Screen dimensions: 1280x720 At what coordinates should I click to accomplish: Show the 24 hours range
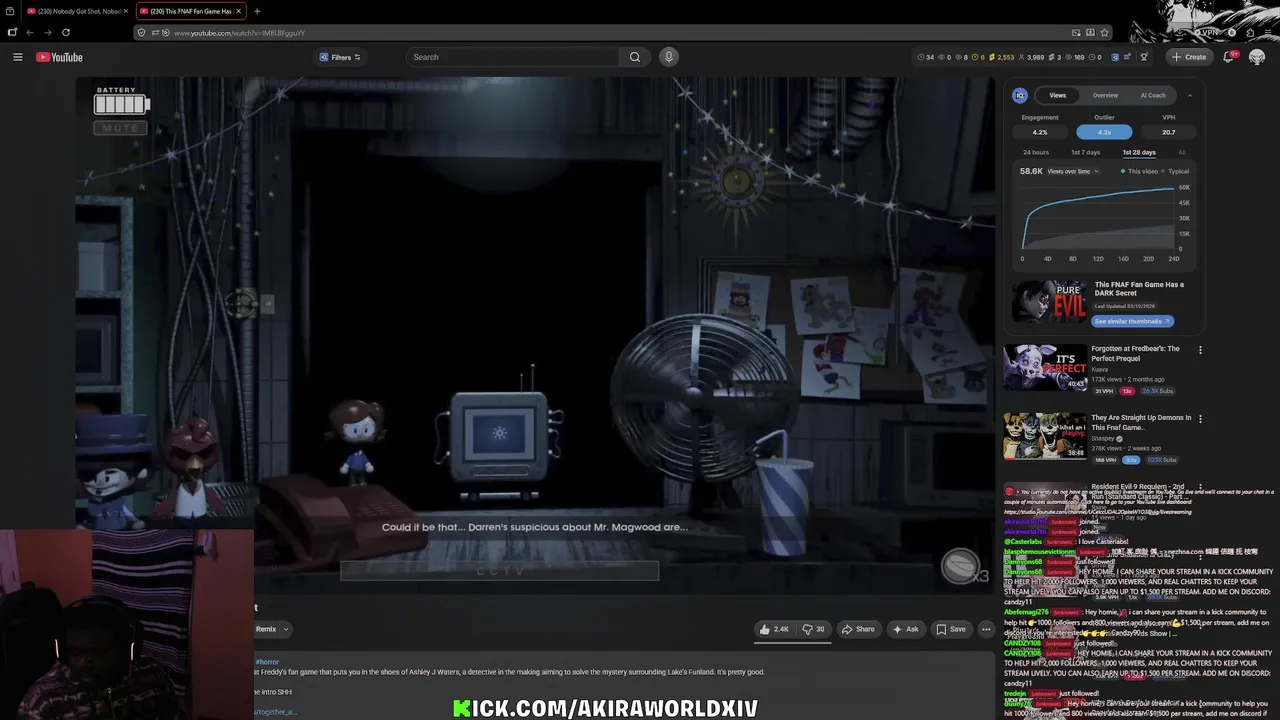(1036, 152)
